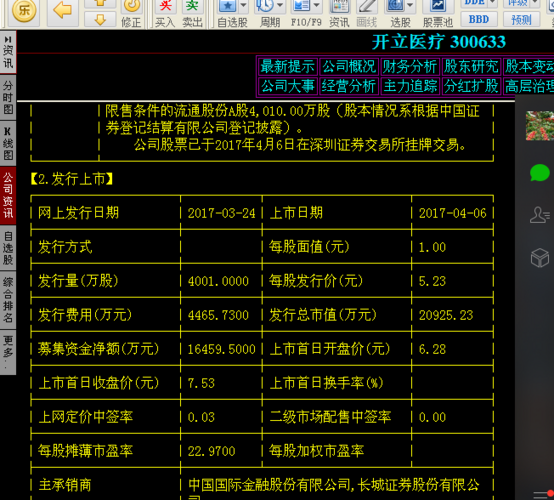Expand the F10/F9 dropdown arrow
This screenshot has width=554, height=500.
(317, 6)
